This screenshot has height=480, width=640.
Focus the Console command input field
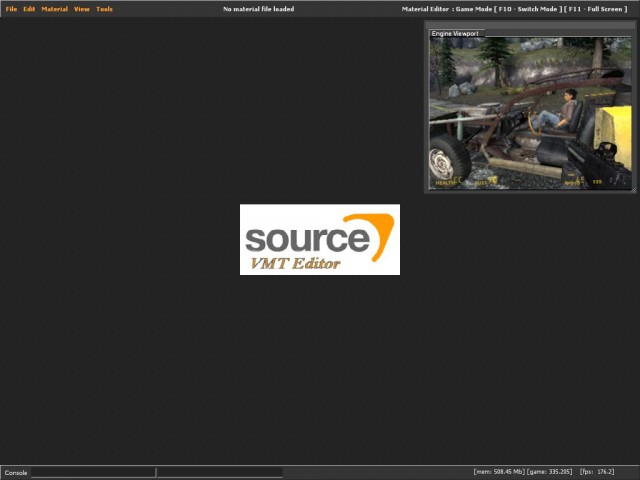(x=93, y=473)
